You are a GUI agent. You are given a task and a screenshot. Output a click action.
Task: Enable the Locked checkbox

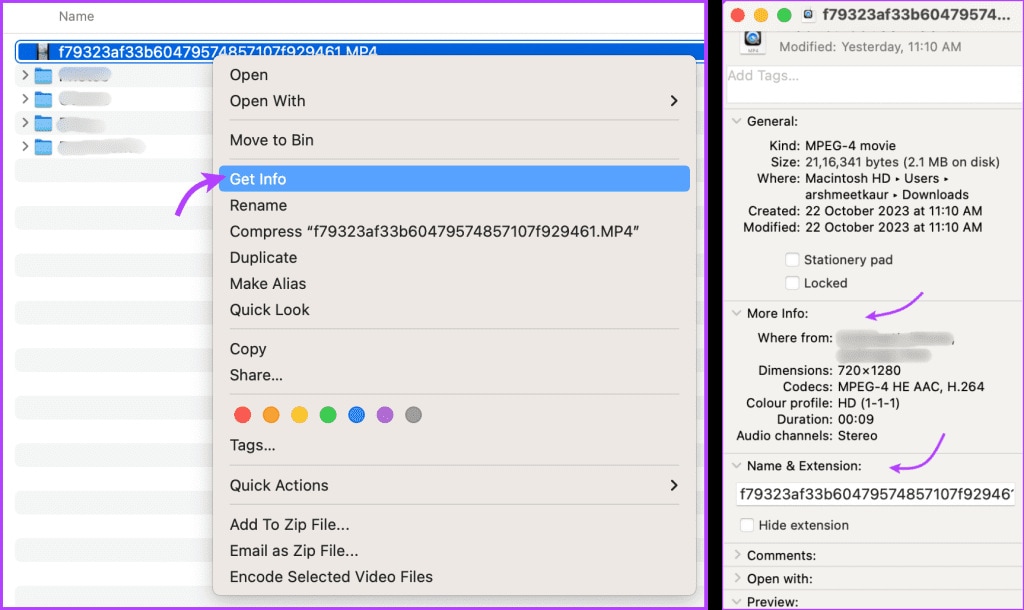(792, 283)
